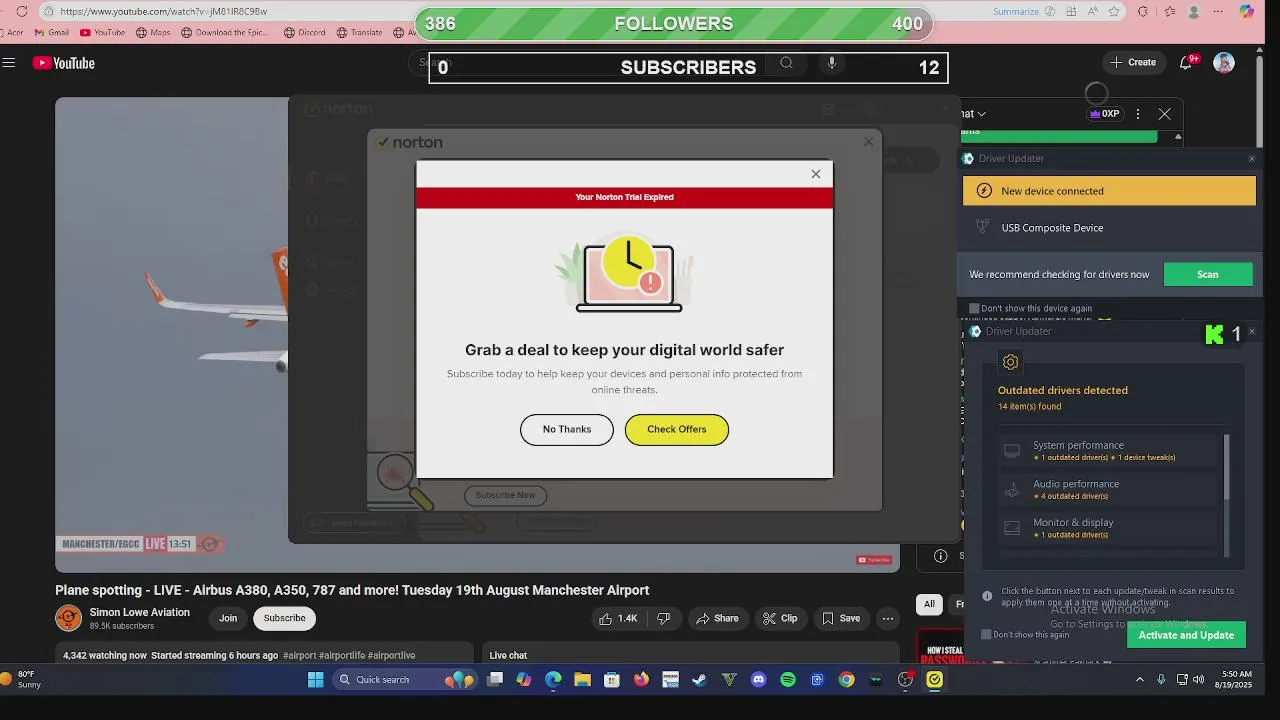Open the Maps bookmark
The height and width of the screenshot is (720, 1280).
[x=153, y=32]
